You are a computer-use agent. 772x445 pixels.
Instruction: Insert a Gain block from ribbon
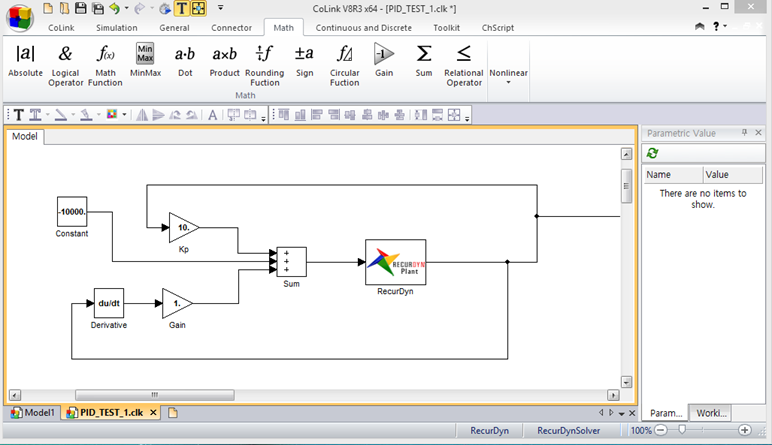(x=384, y=61)
